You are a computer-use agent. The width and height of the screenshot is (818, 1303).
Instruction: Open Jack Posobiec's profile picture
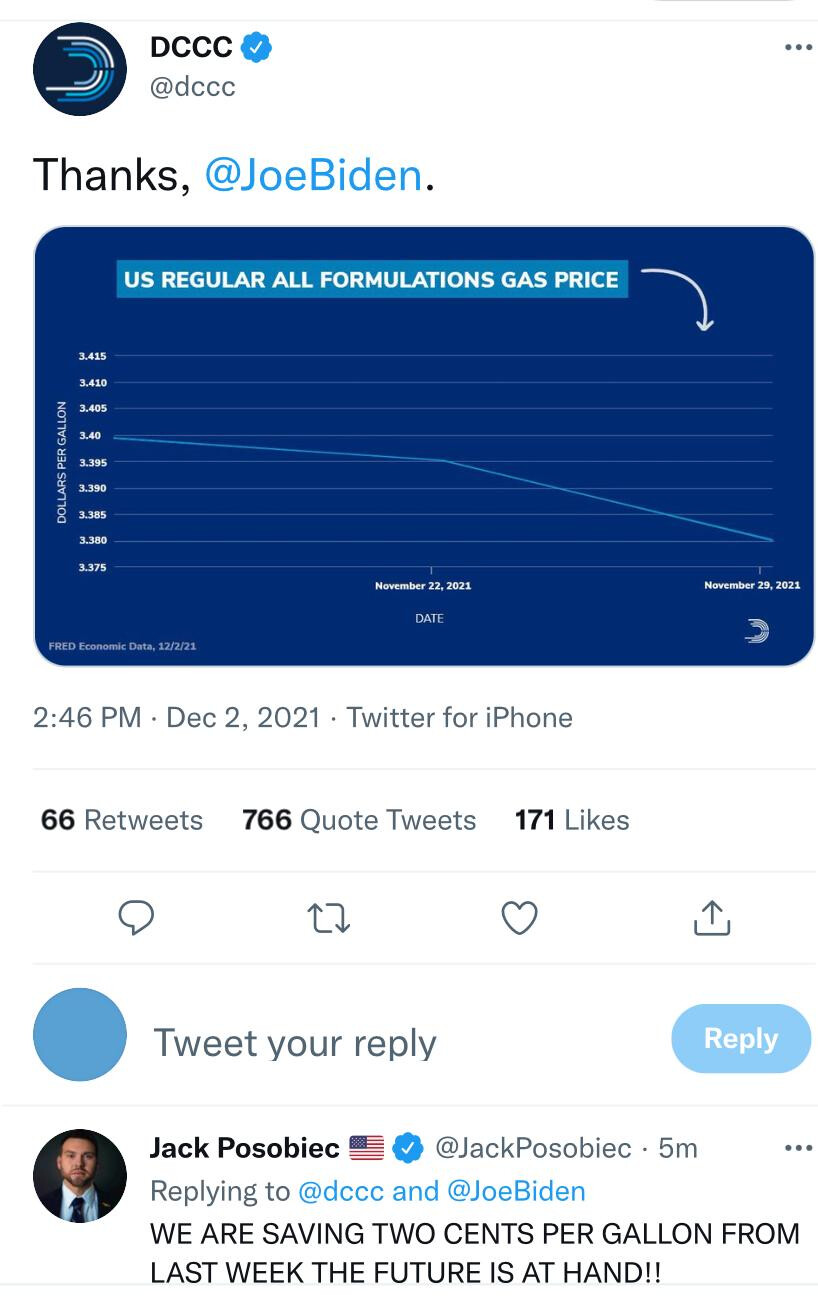tap(80, 1176)
